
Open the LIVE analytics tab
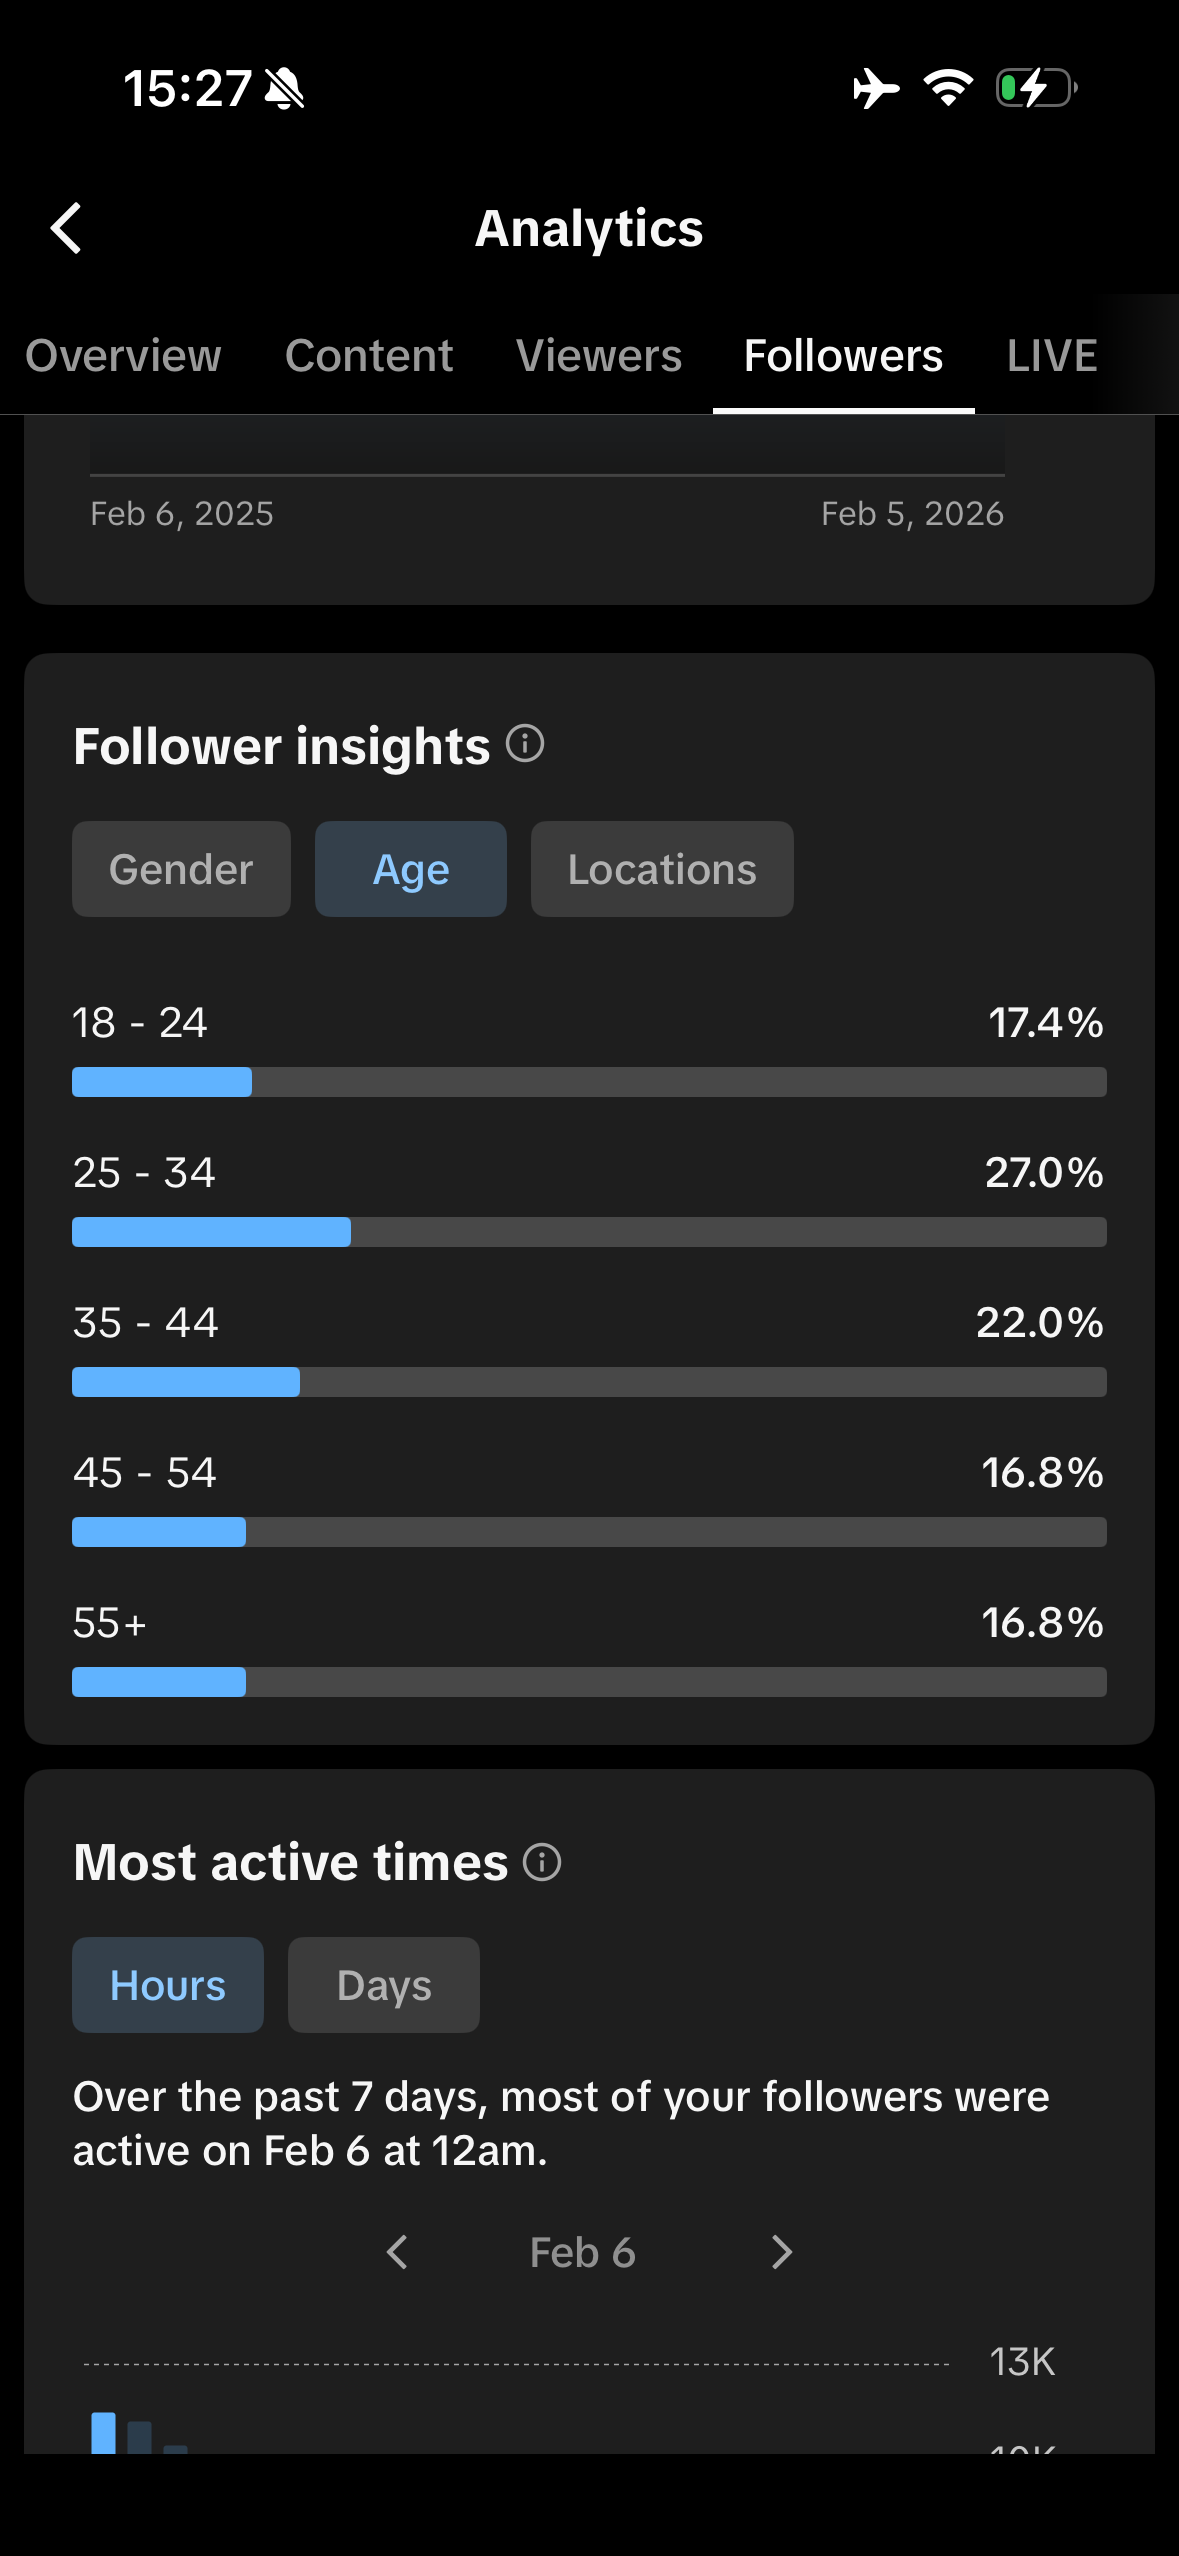(1052, 356)
